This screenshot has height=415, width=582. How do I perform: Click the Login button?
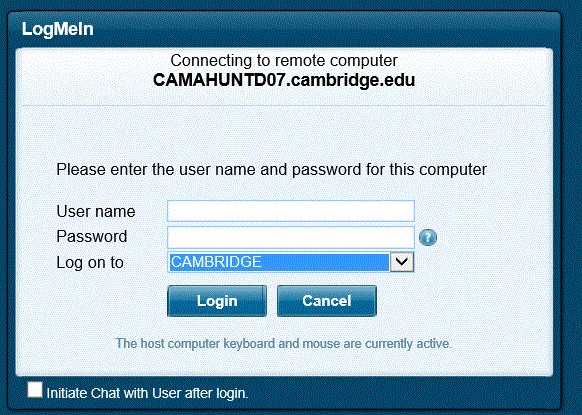(217, 301)
